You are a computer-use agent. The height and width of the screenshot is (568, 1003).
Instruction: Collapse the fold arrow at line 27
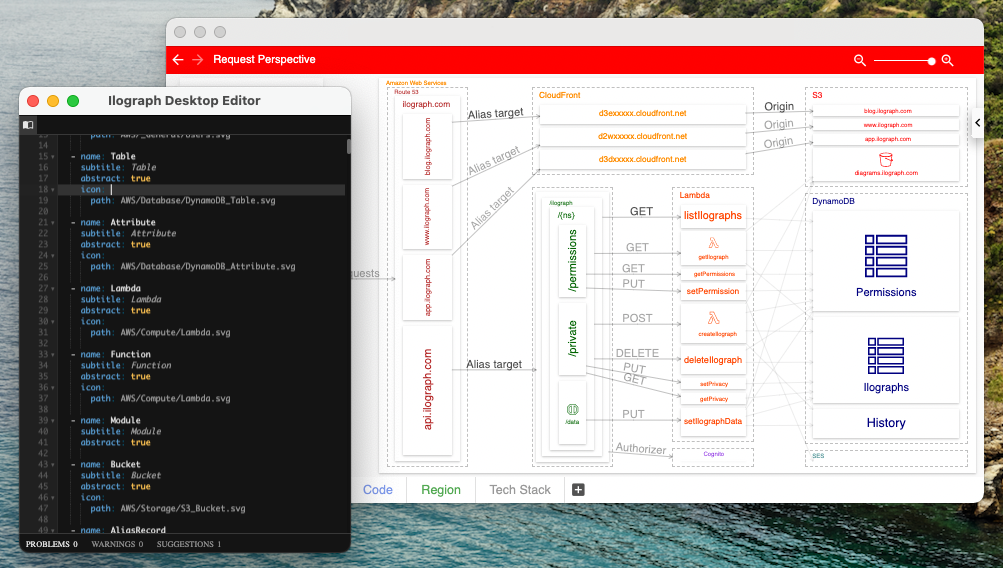pyautogui.click(x=53, y=288)
